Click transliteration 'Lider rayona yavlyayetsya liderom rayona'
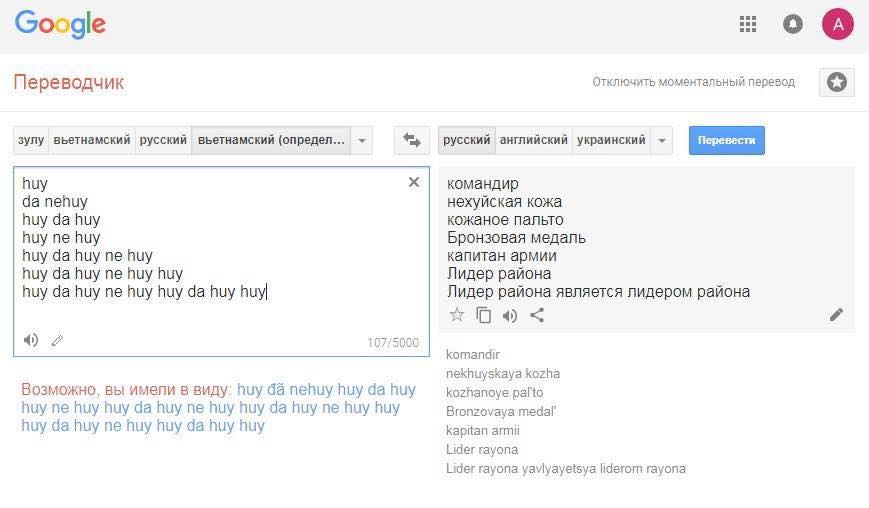The image size is (869, 508). point(566,469)
